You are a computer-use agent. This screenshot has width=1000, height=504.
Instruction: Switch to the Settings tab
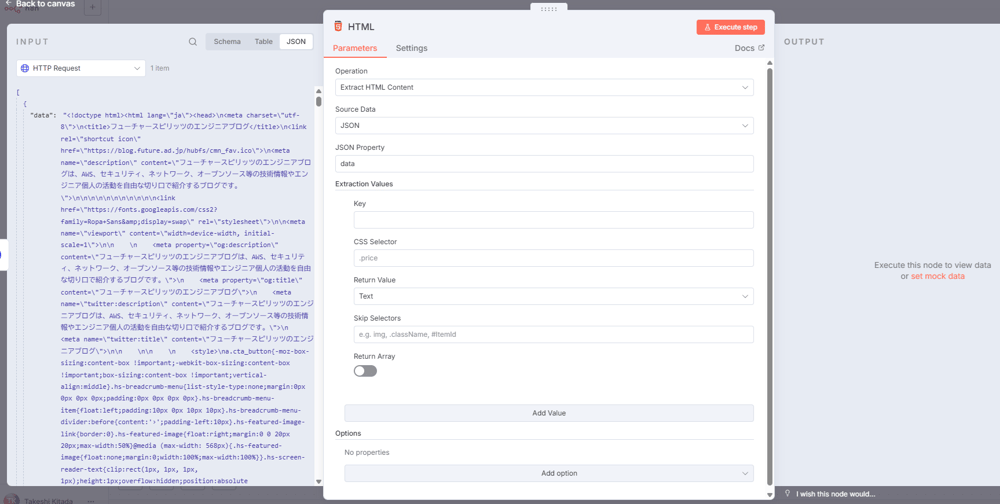coord(411,48)
